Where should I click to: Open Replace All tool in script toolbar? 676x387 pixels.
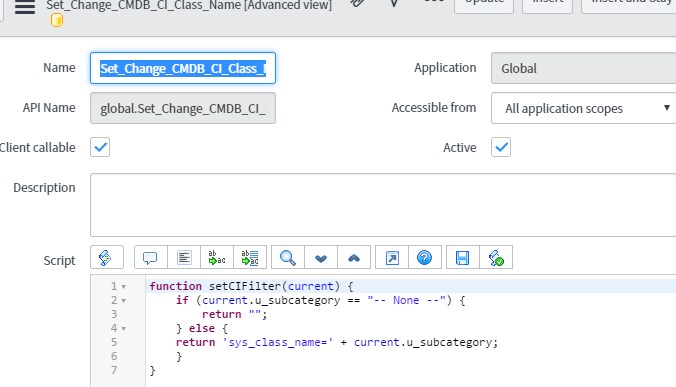pos(250,257)
